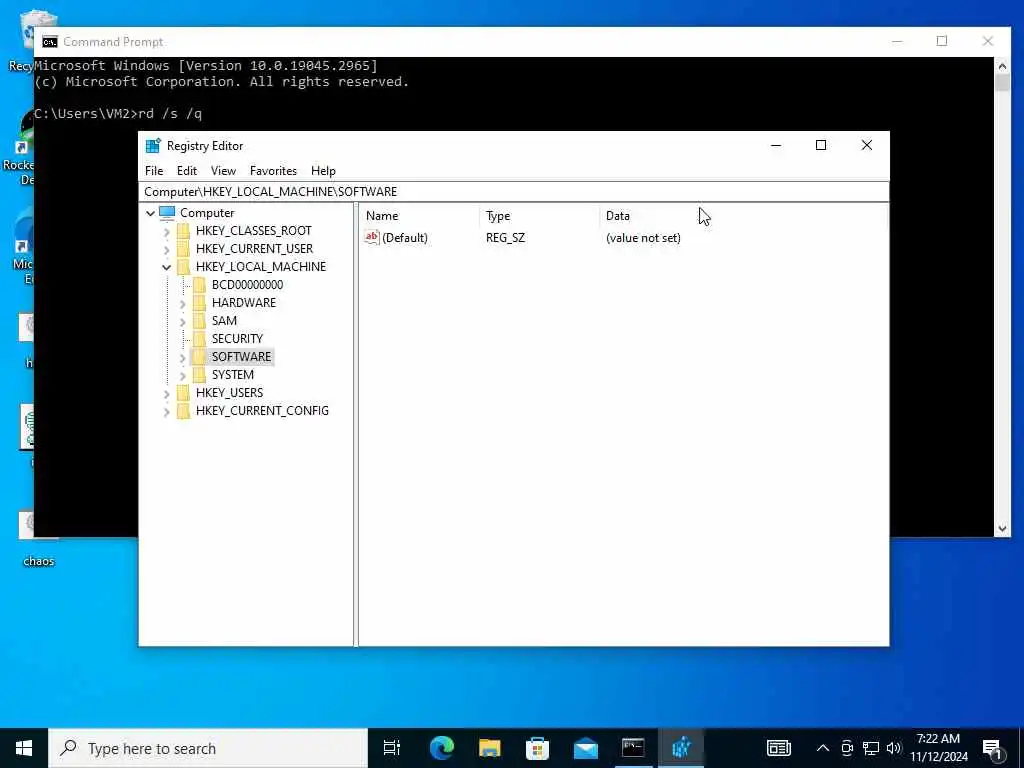Expand the HARDWARE key chevron

pos(183,303)
